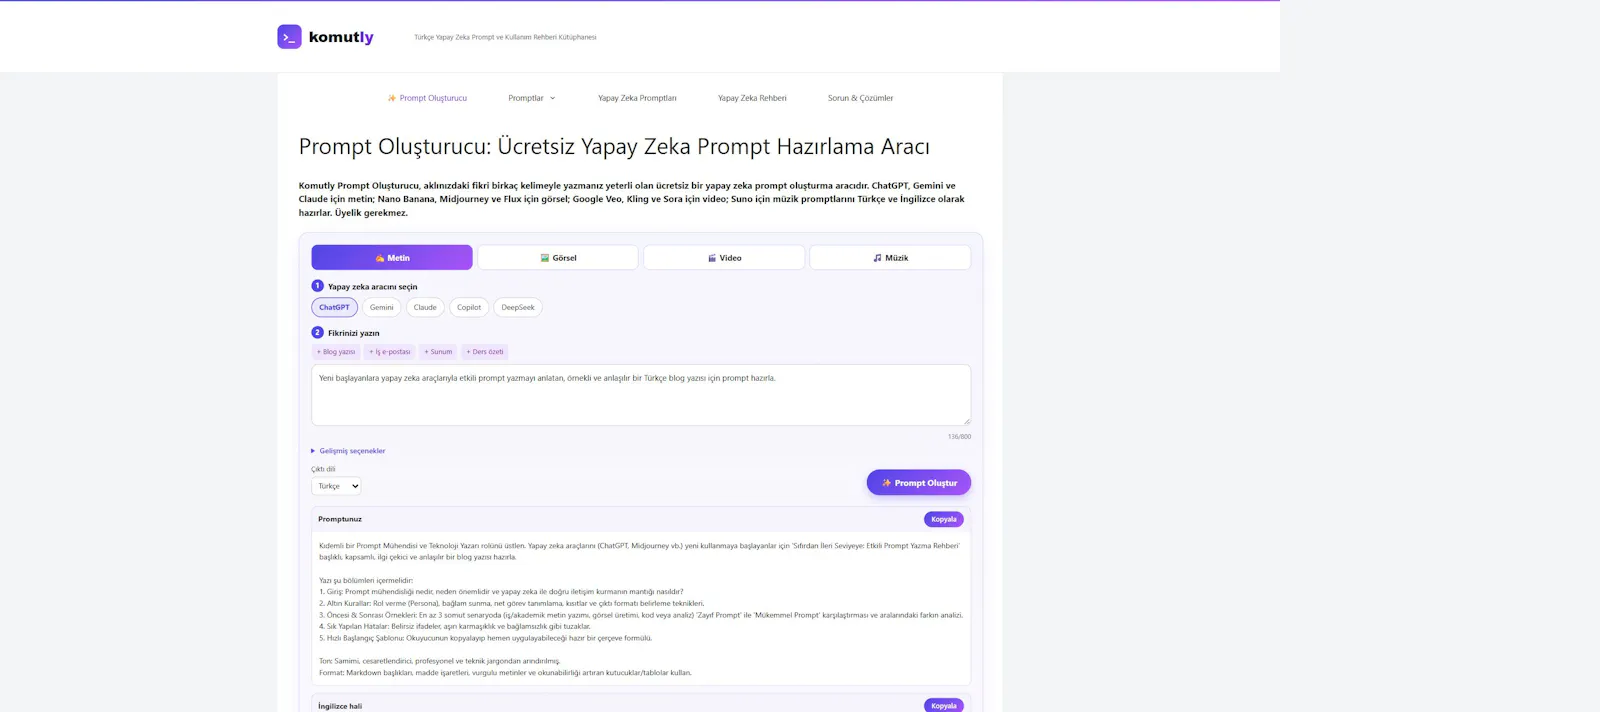Switch to the Görsel tab
The height and width of the screenshot is (712, 1600).
coord(558,257)
